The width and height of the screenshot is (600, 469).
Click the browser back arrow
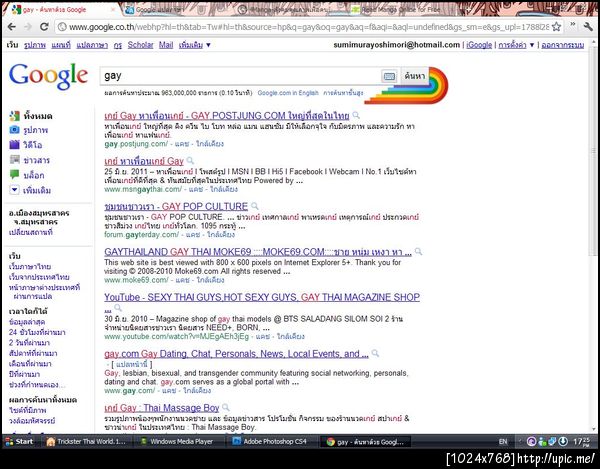(x=11, y=27)
